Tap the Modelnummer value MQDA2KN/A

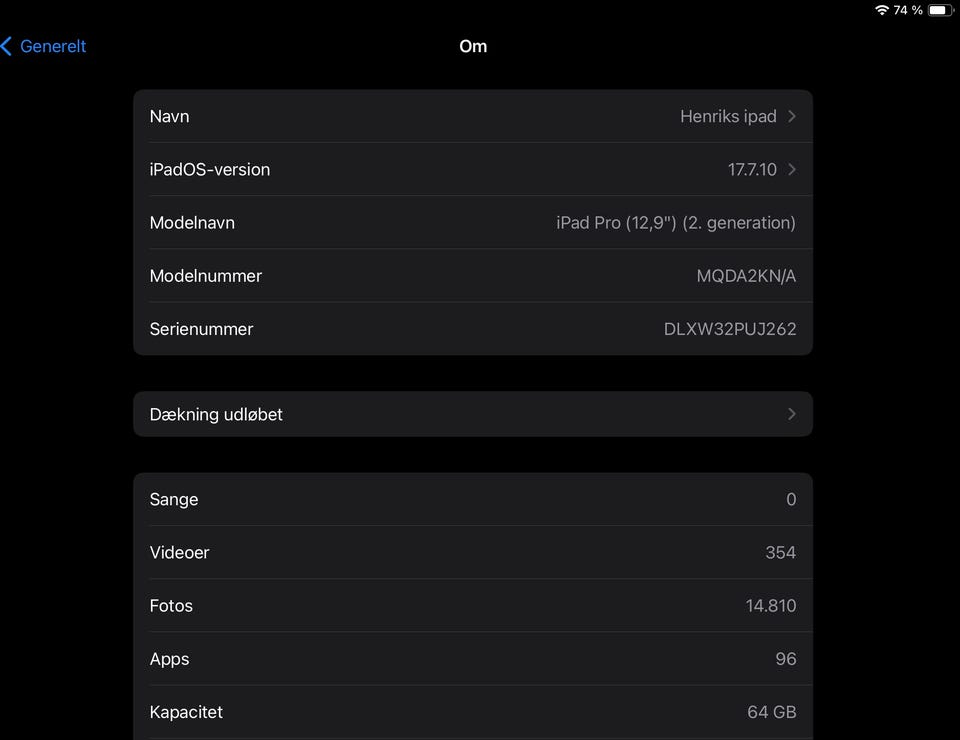[x=746, y=276]
